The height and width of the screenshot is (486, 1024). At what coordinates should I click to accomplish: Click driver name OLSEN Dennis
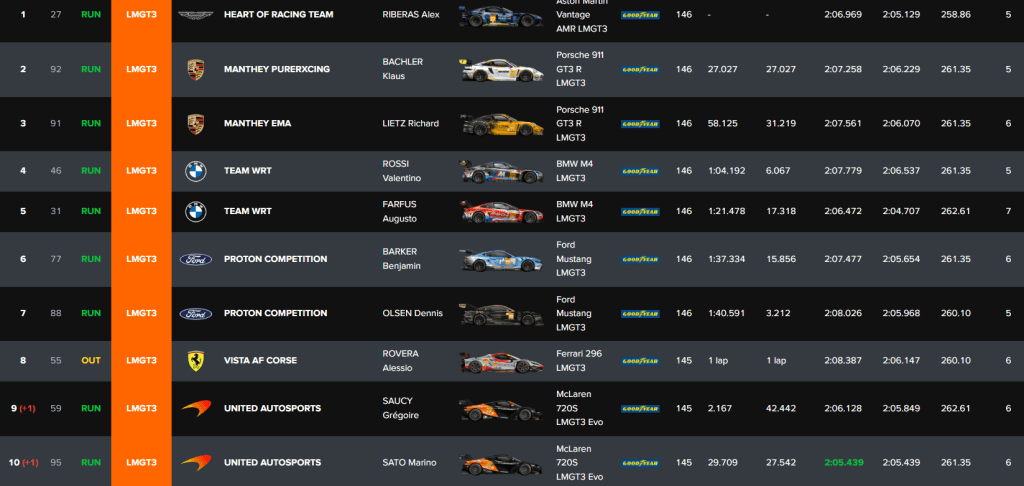coord(413,313)
